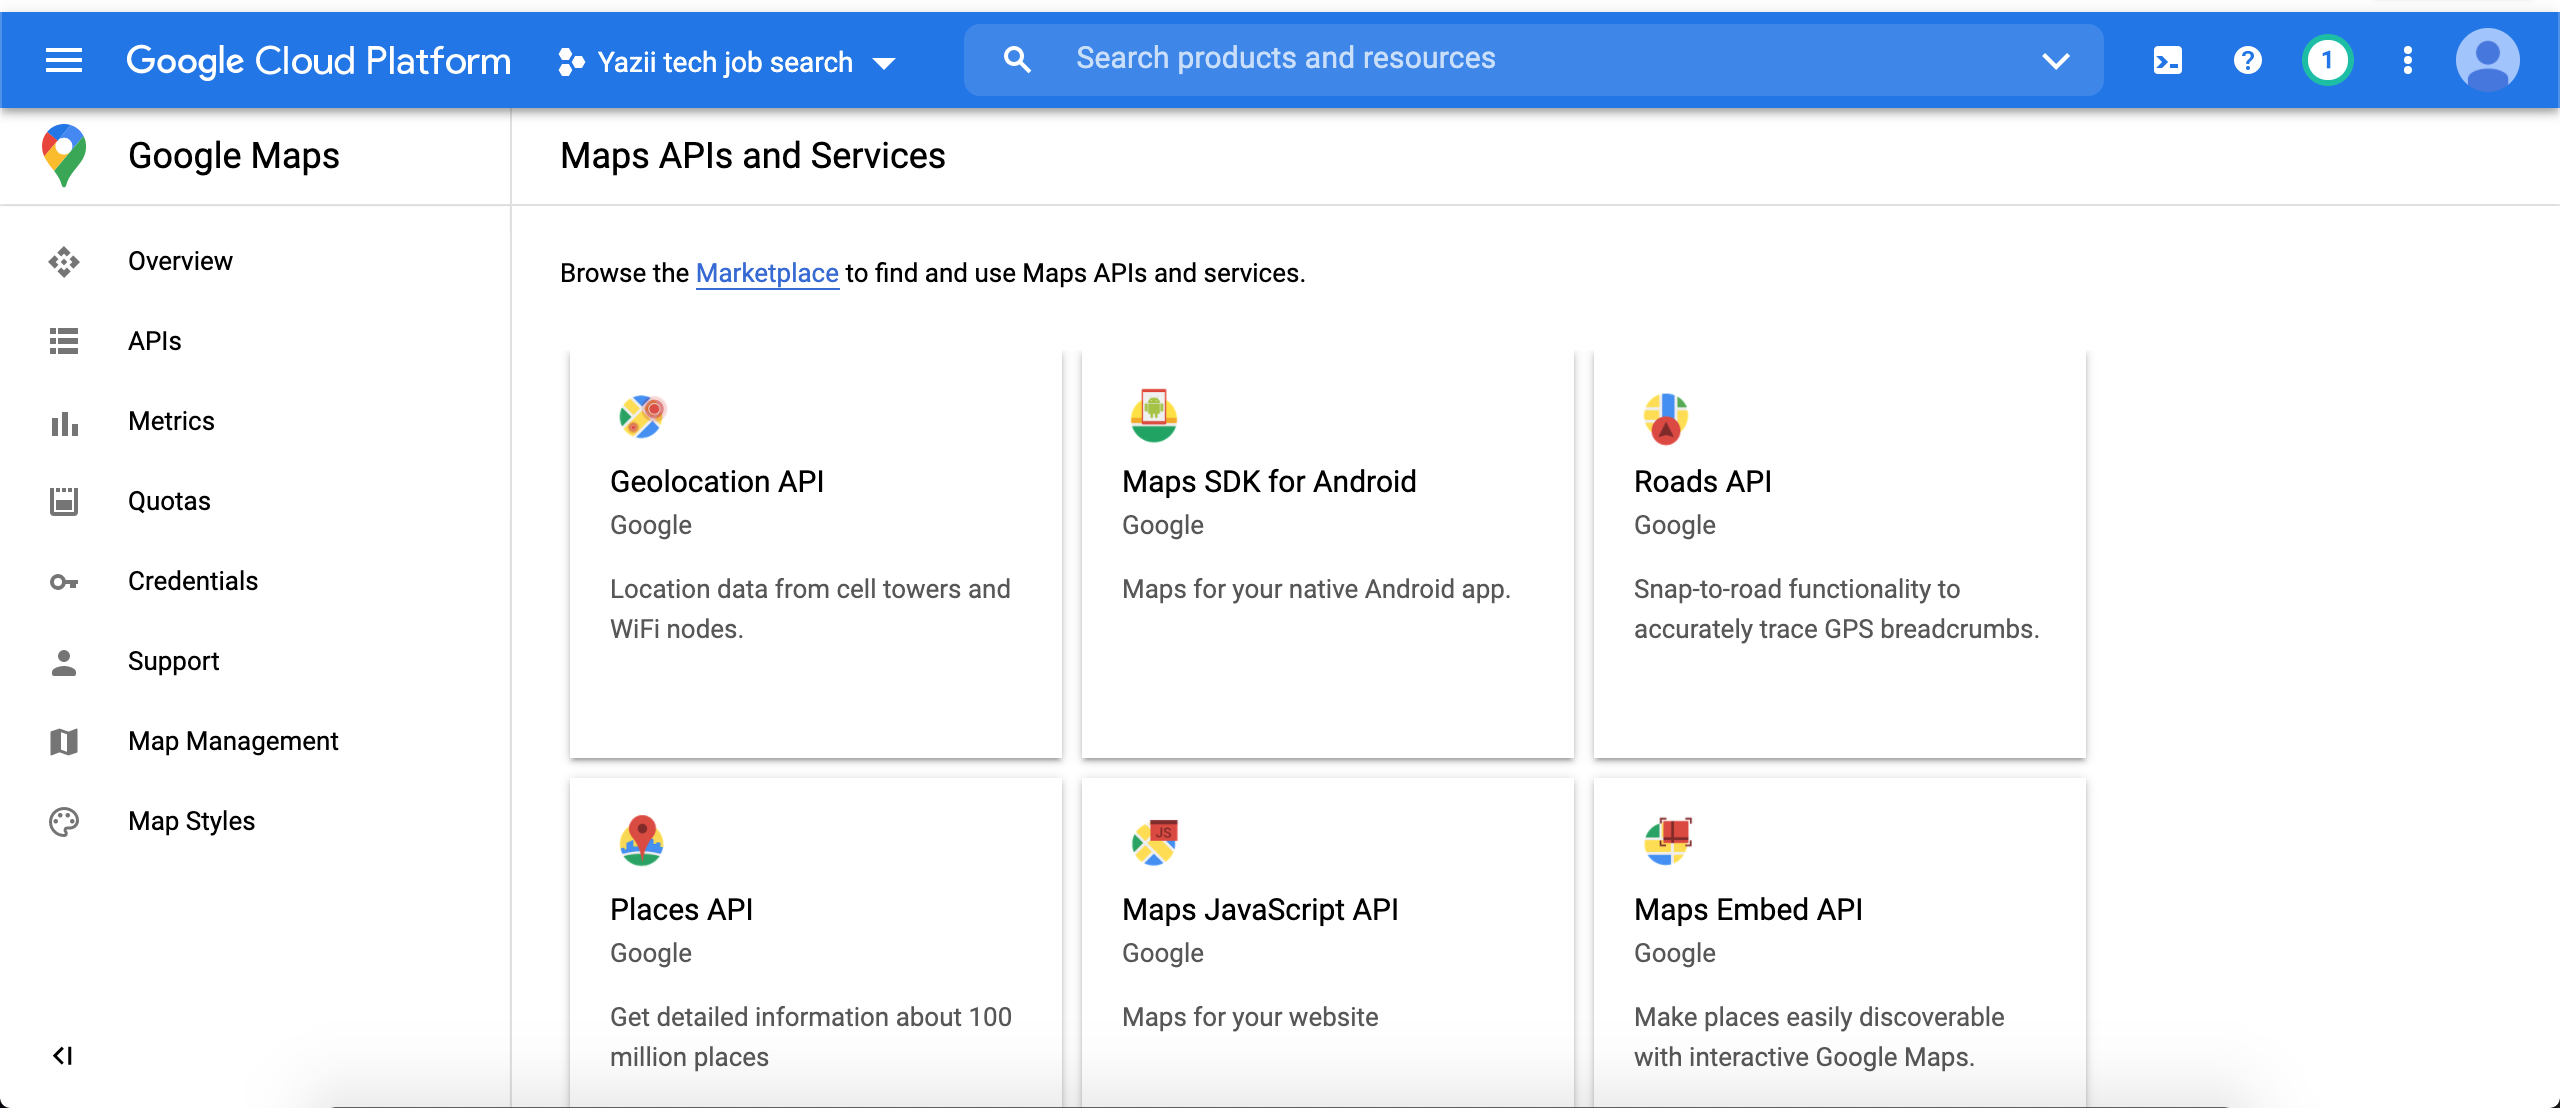This screenshot has width=2560, height=1108.
Task: Open the Quotas section
Action: [x=169, y=501]
